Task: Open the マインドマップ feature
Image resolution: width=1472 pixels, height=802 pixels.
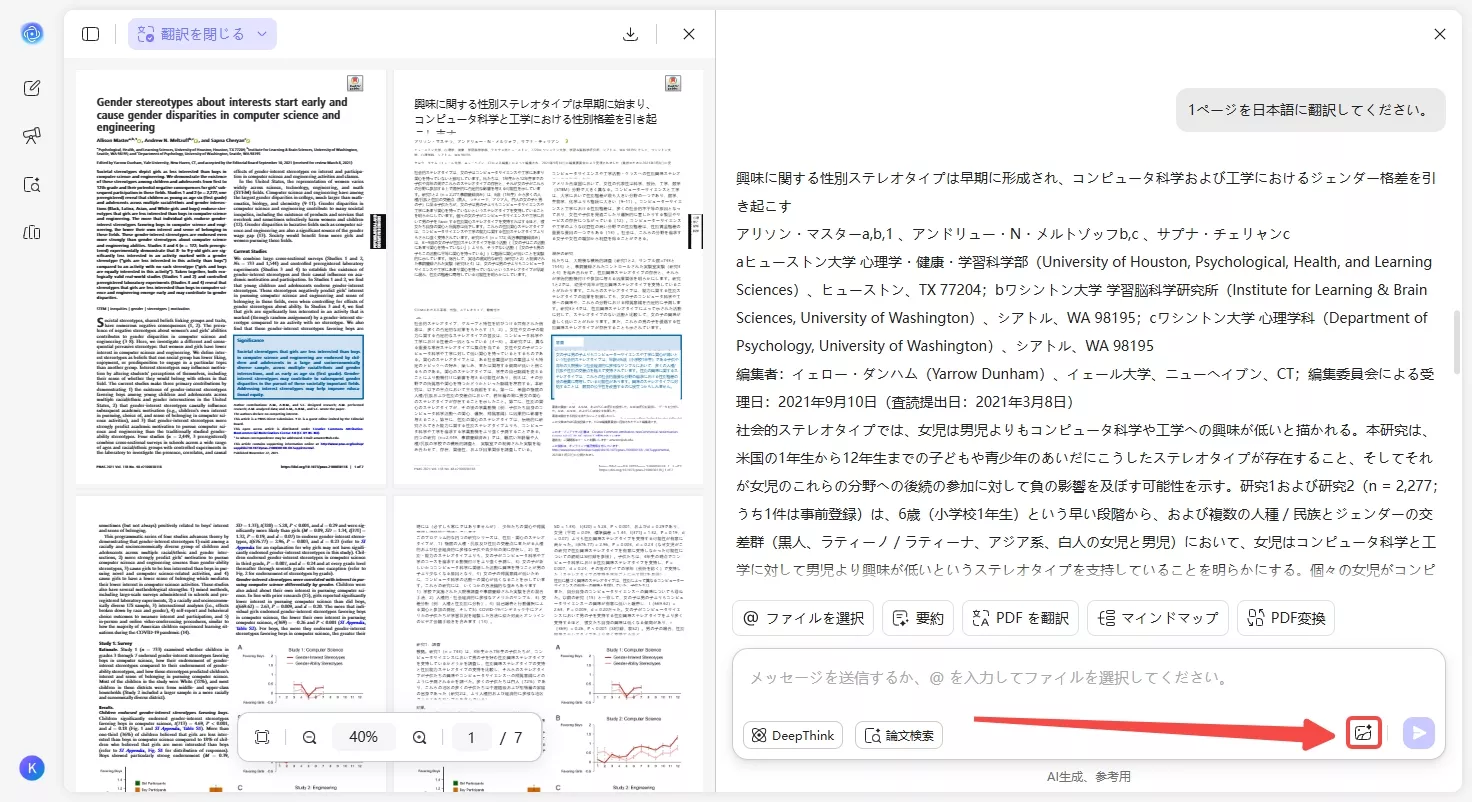Action: point(1157,618)
